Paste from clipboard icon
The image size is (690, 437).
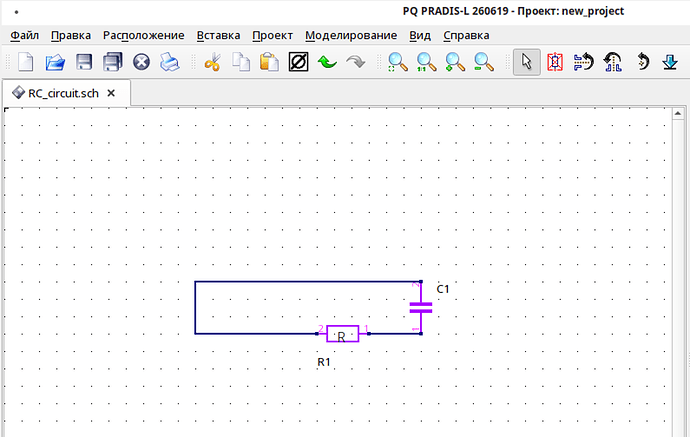tap(269, 62)
